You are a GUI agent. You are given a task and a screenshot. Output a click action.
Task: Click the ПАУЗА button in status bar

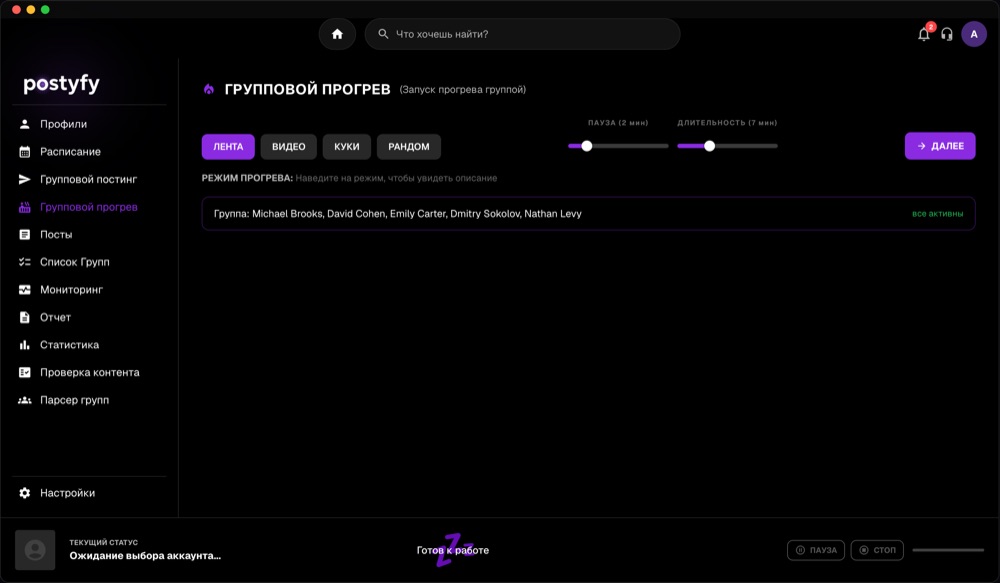pos(816,550)
